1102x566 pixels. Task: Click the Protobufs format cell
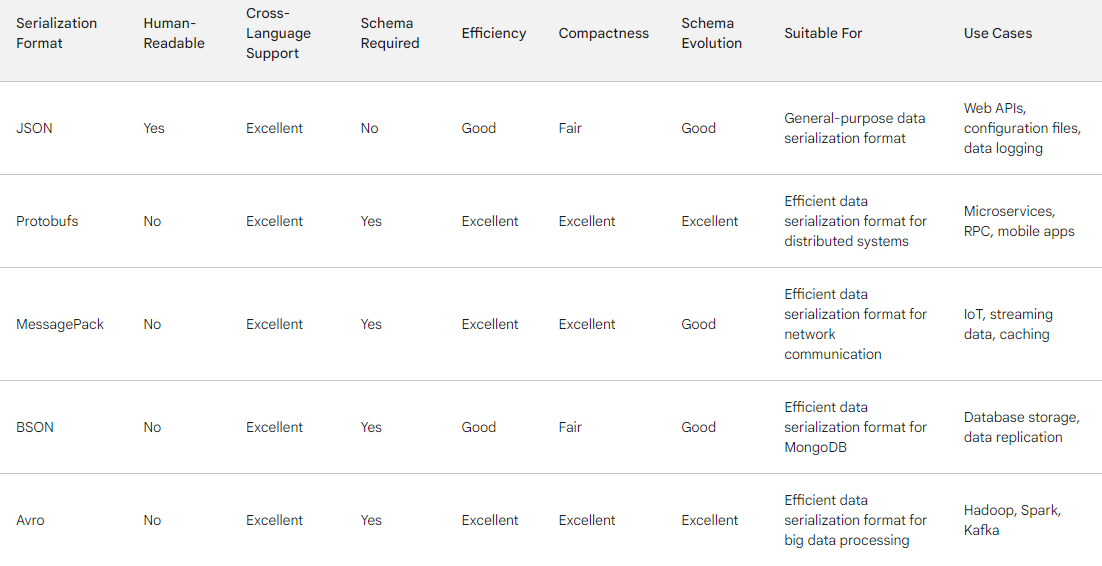point(47,221)
